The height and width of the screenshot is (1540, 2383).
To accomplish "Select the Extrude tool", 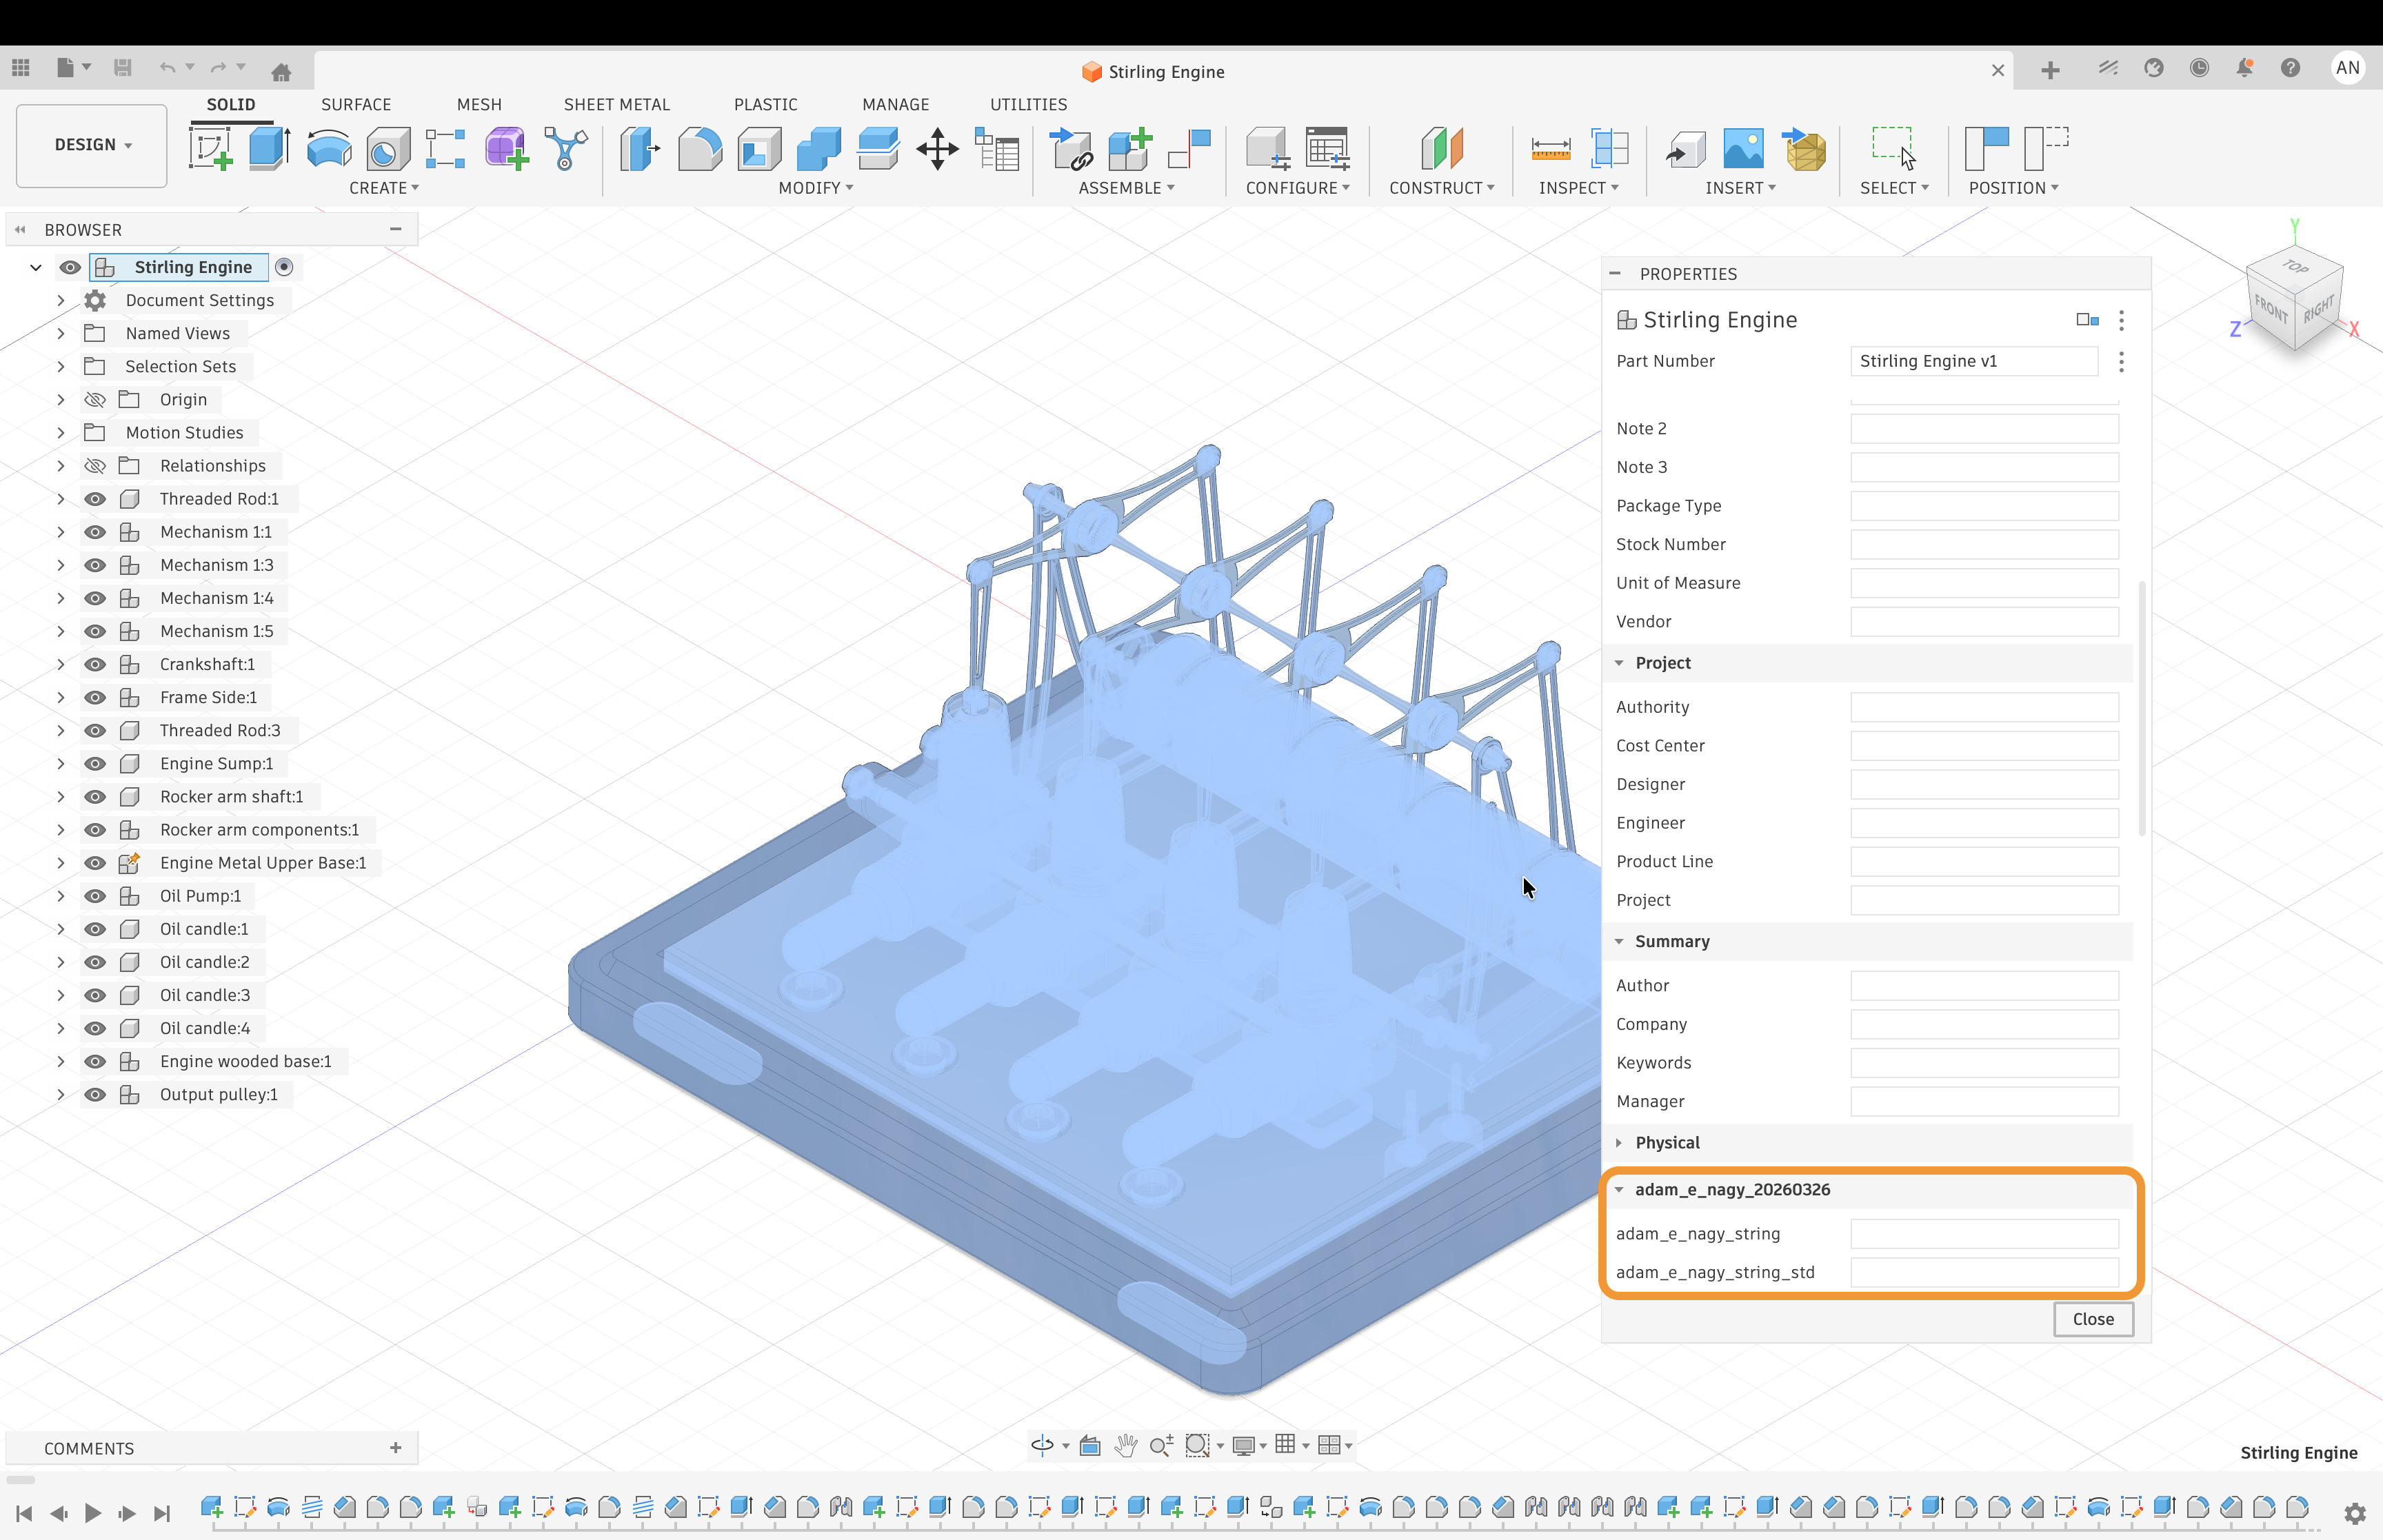I will pos(268,148).
